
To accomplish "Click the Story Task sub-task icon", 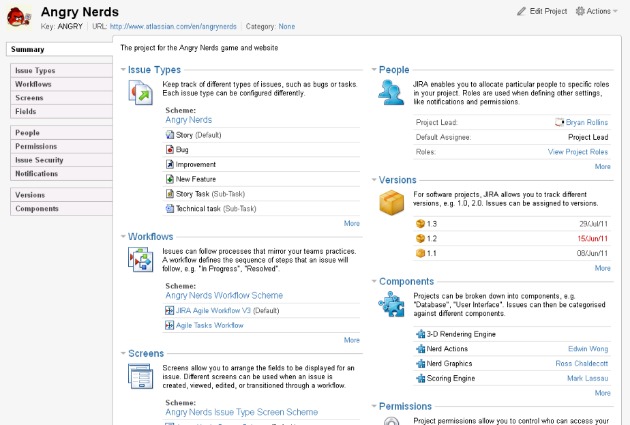I will pyautogui.click(x=170, y=194).
